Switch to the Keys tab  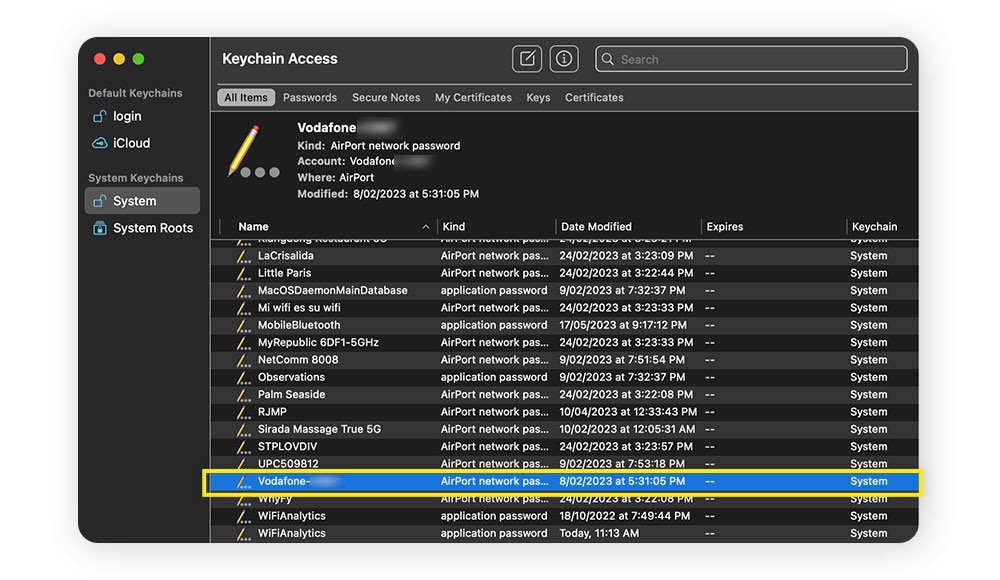click(x=538, y=98)
